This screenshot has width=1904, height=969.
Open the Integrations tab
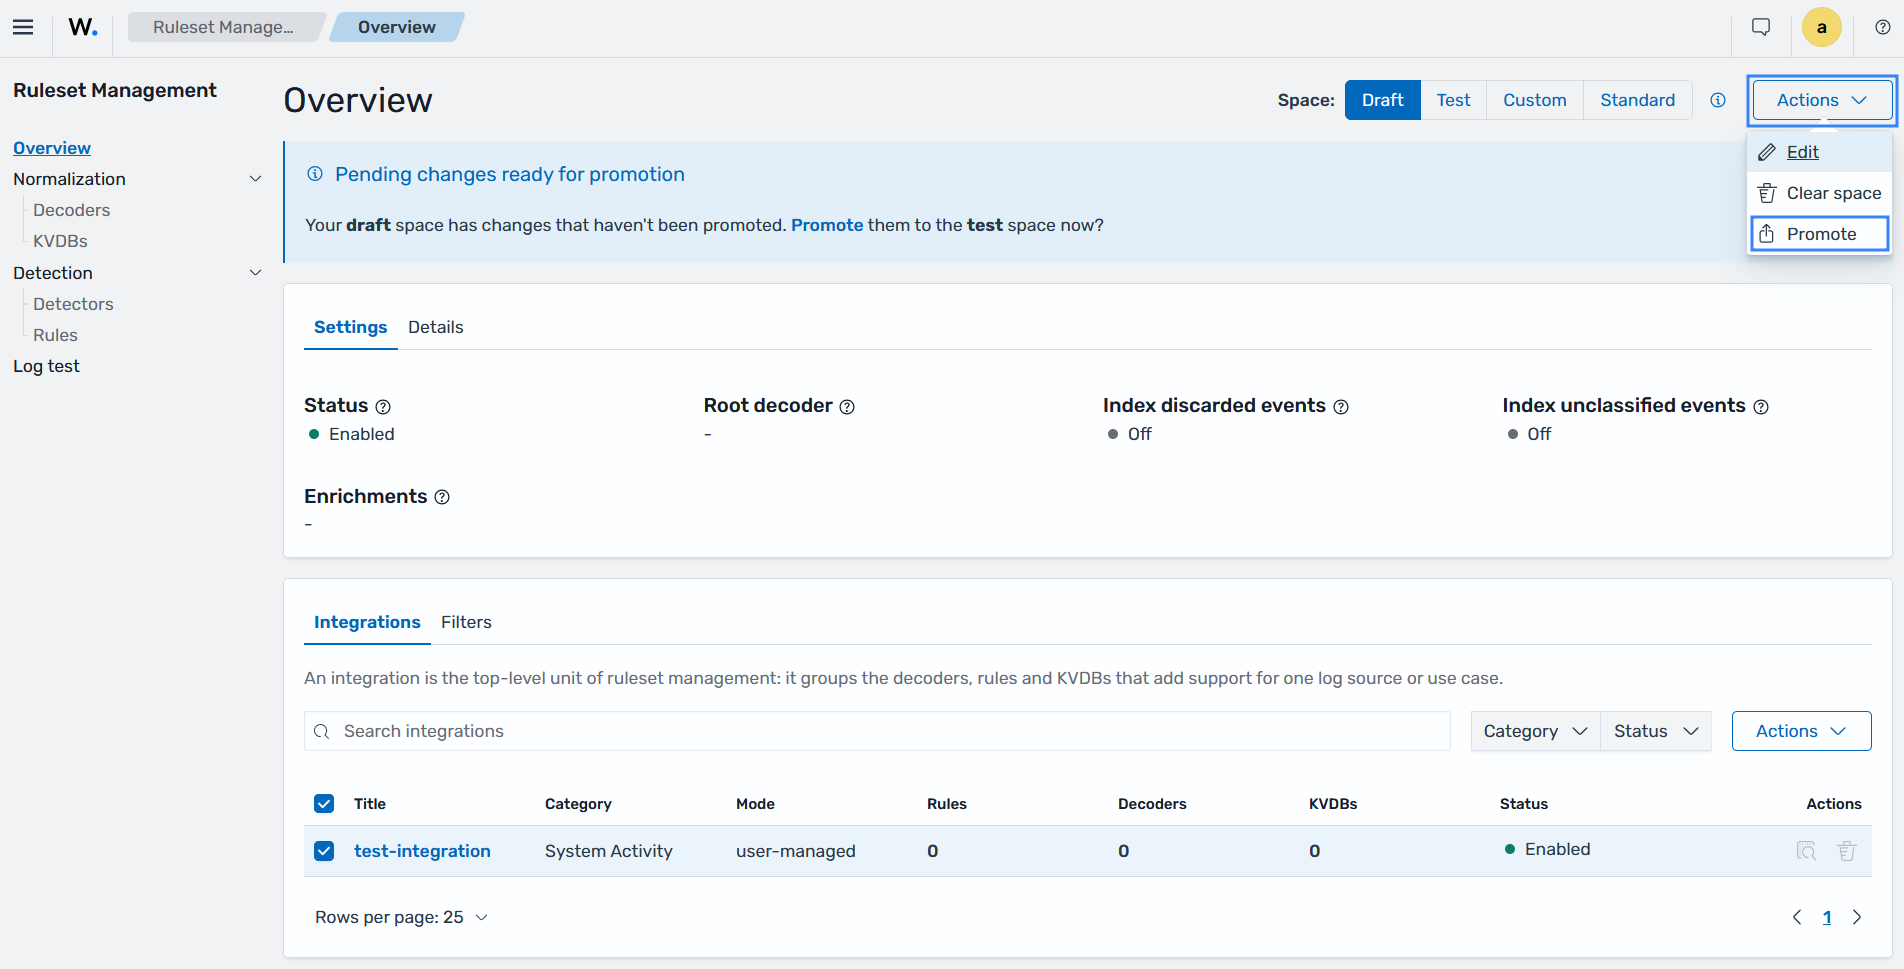click(367, 622)
